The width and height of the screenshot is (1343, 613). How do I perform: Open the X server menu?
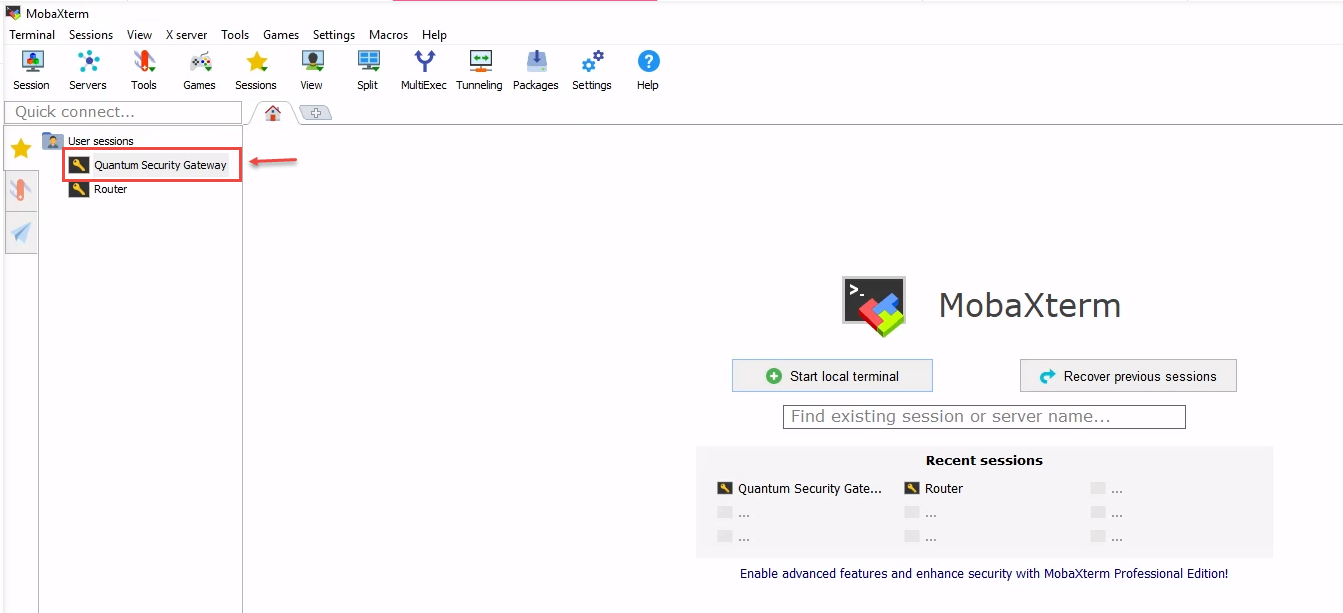pyautogui.click(x=187, y=35)
